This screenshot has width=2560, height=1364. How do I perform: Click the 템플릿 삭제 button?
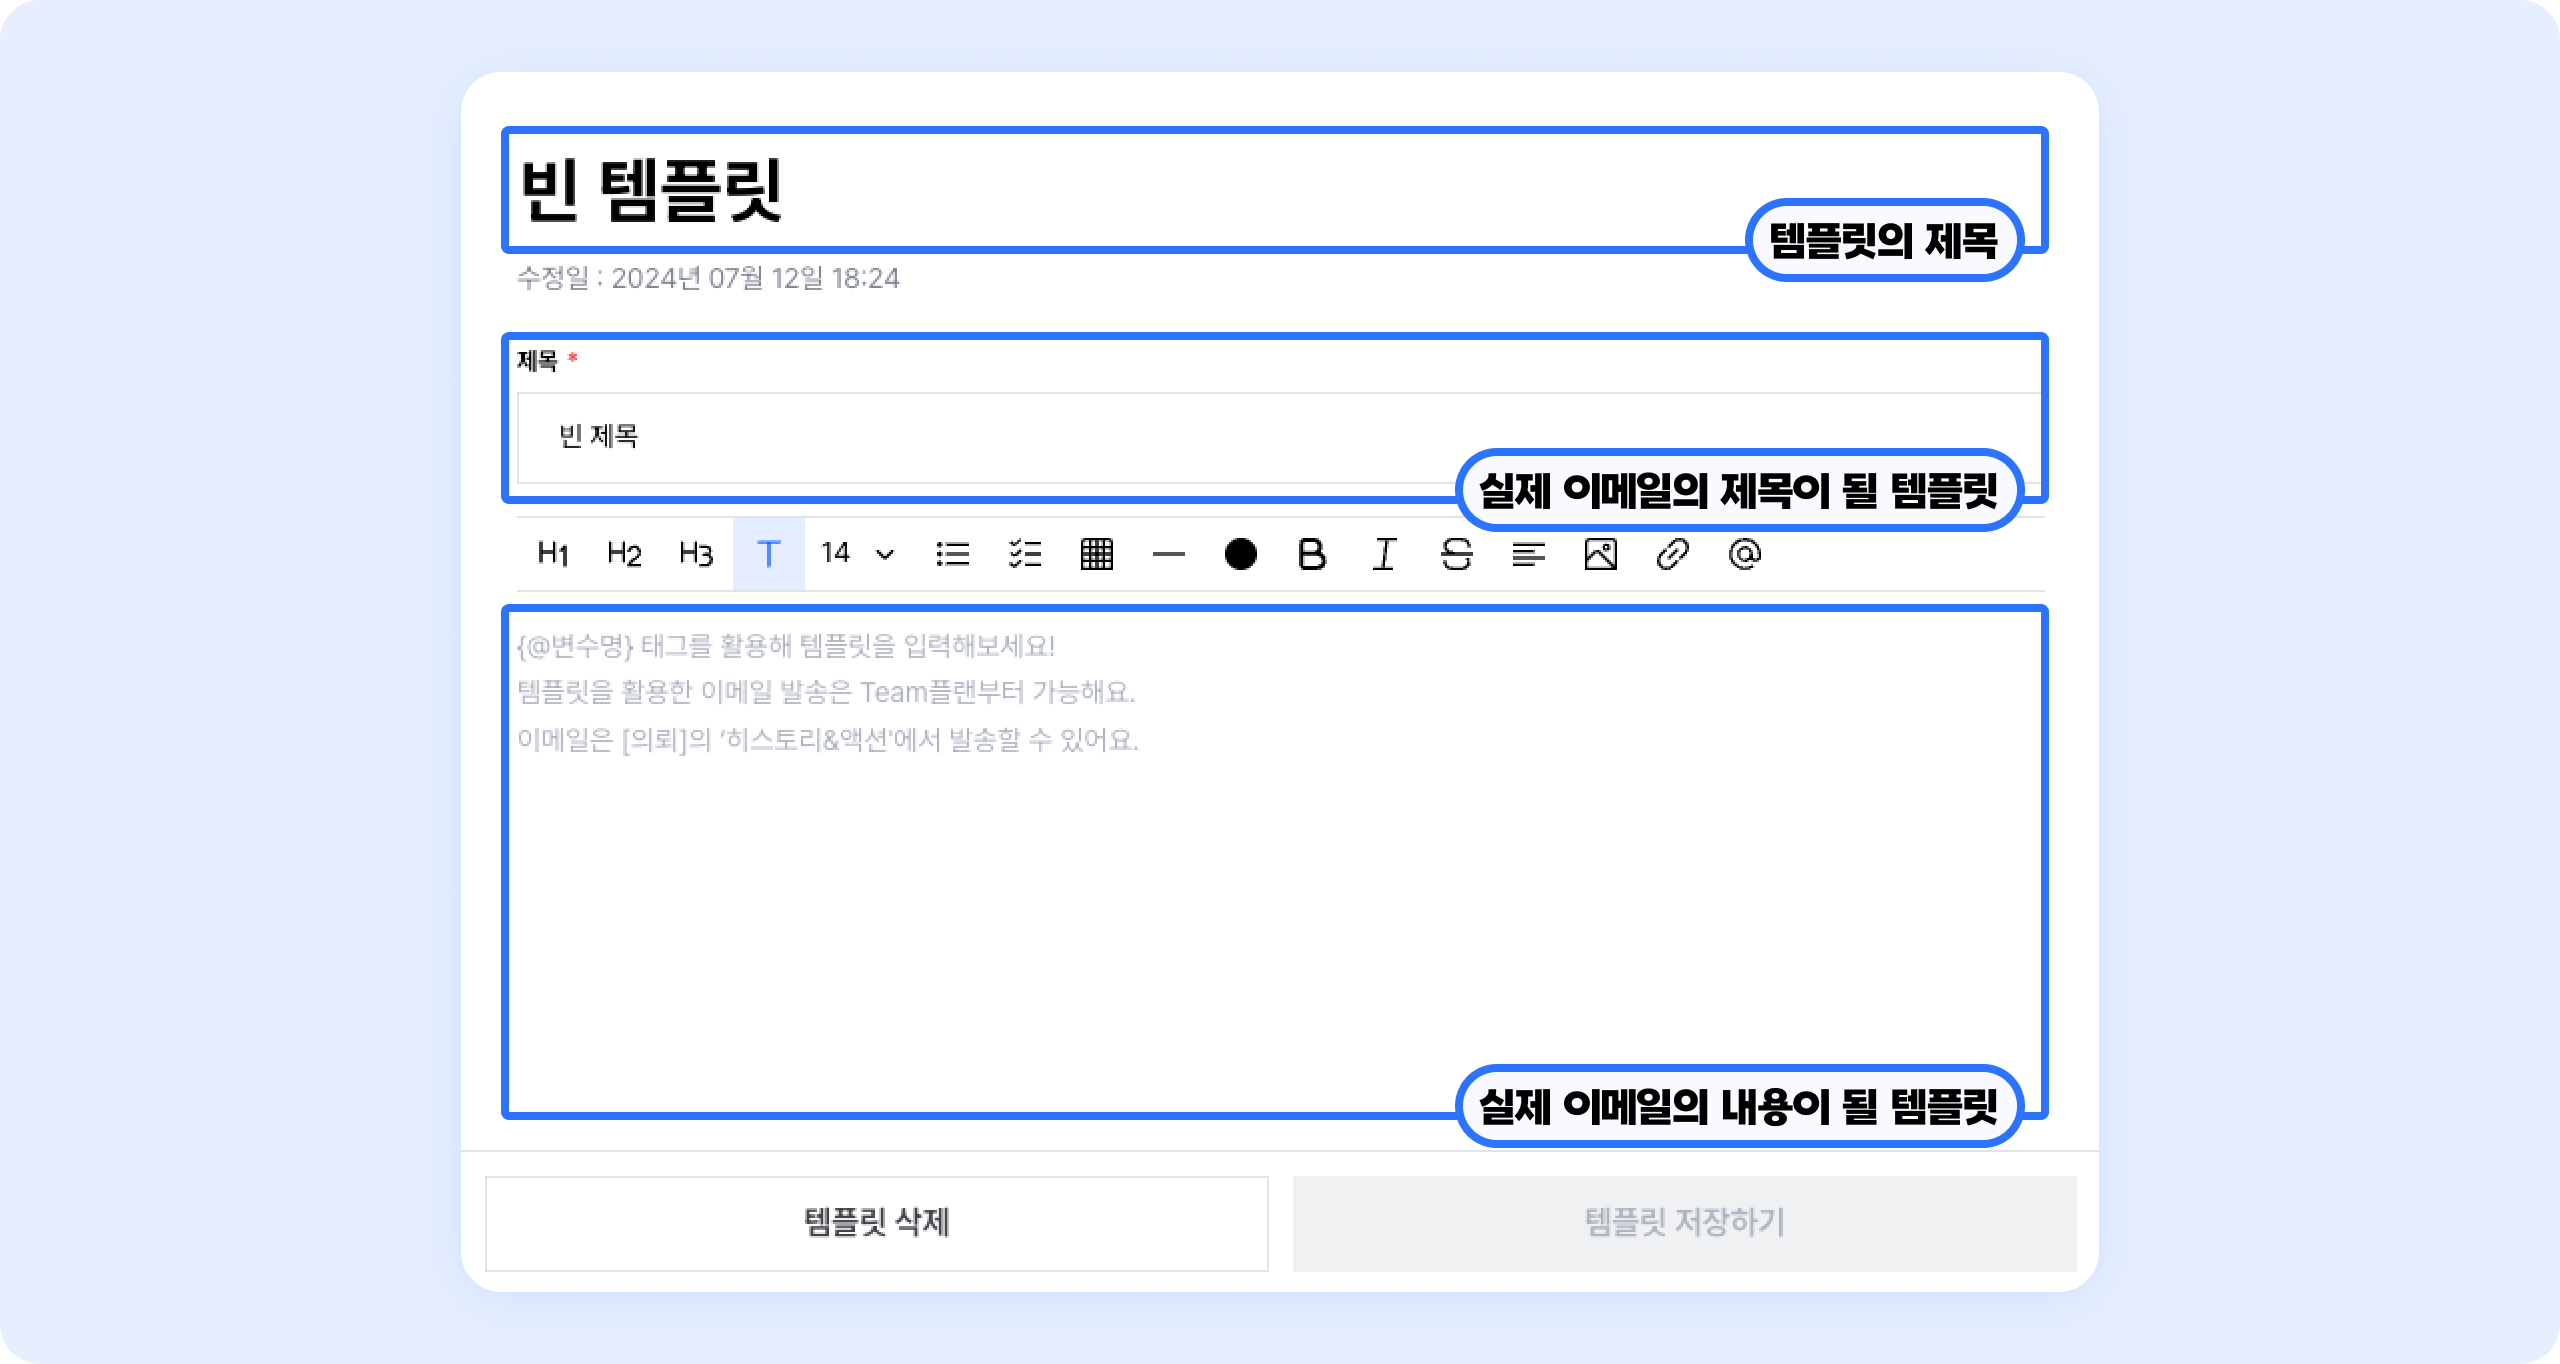pyautogui.click(x=877, y=1223)
